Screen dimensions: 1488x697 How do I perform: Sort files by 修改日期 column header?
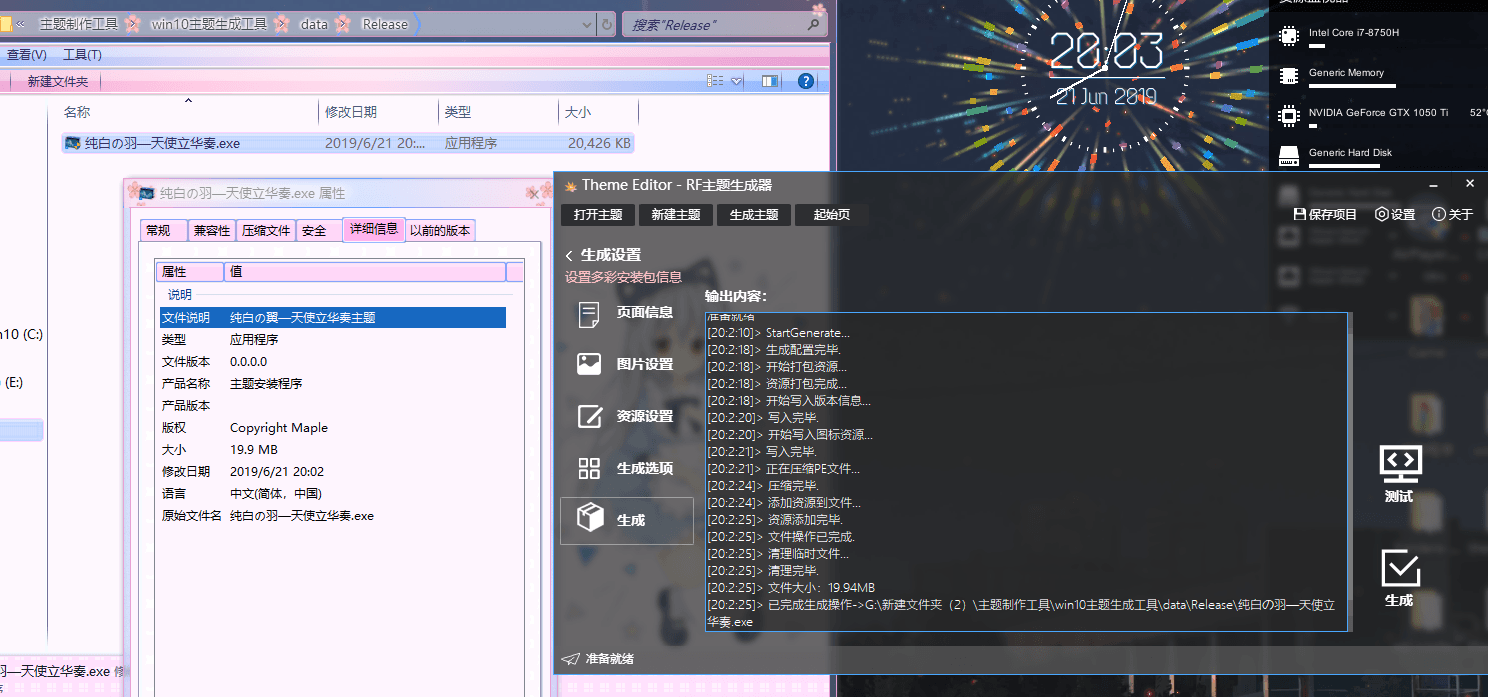(378, 112)
